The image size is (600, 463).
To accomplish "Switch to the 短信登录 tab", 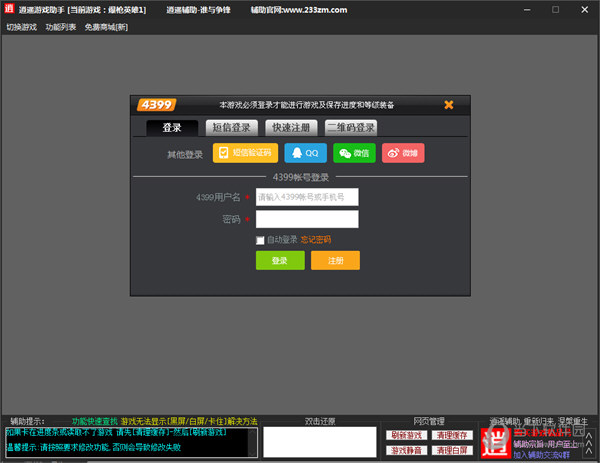I will point(232,127).
